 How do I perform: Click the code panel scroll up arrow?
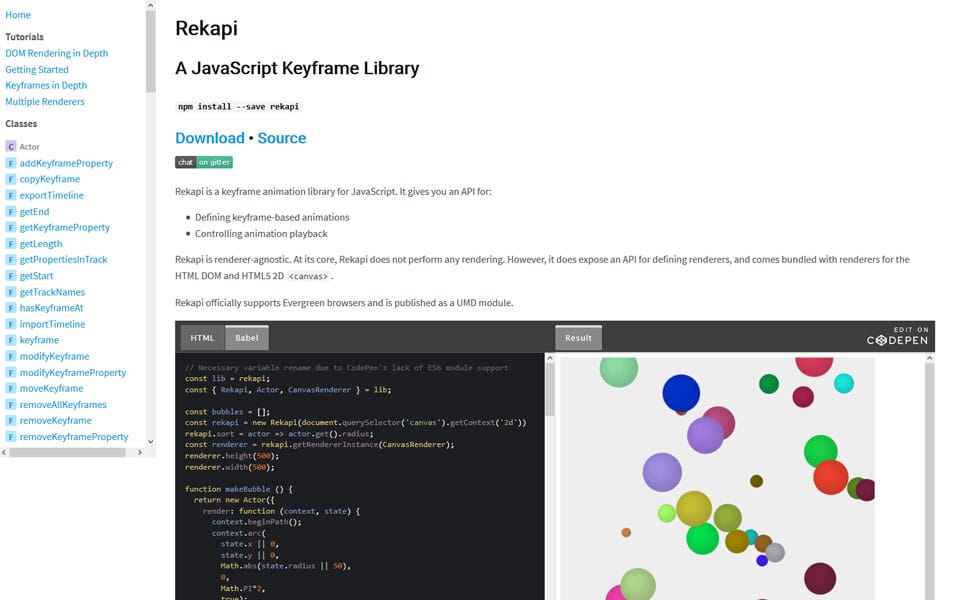click(550, 358)
